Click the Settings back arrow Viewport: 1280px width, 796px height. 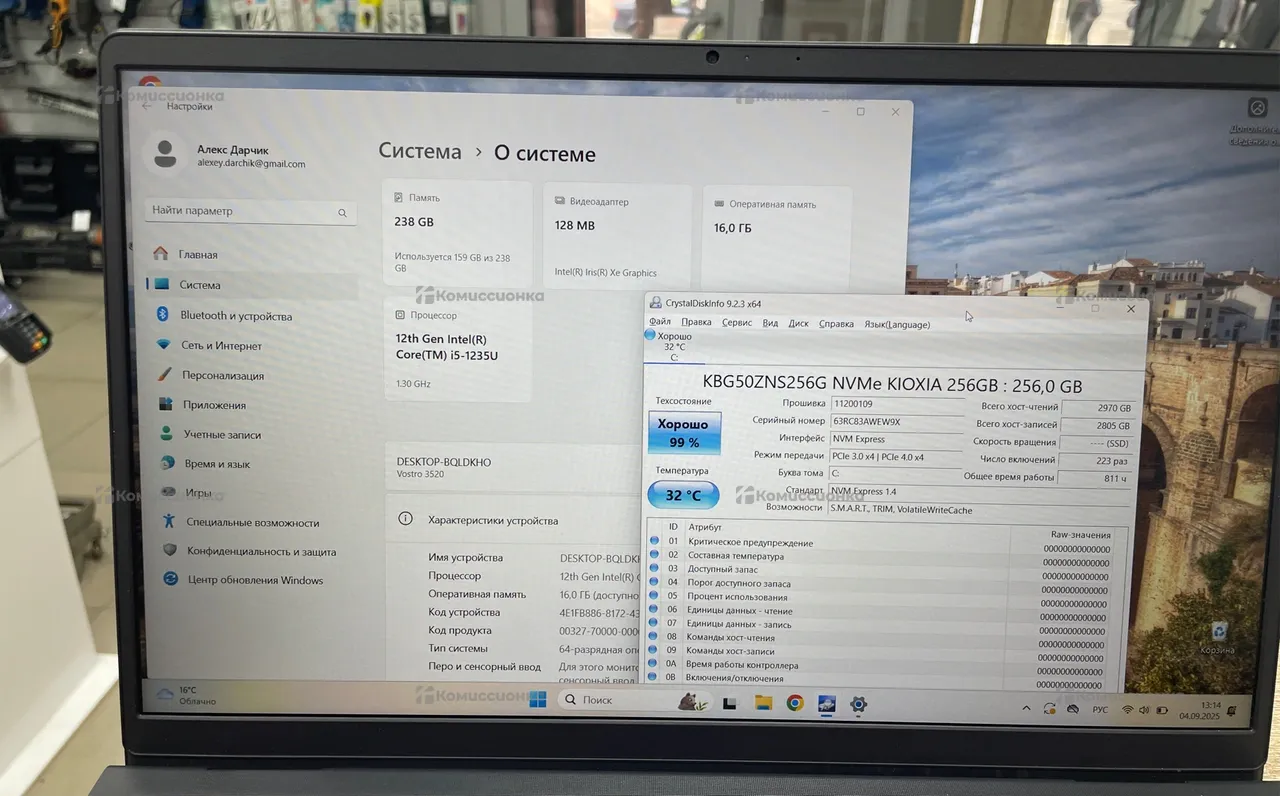coord(147,105)
